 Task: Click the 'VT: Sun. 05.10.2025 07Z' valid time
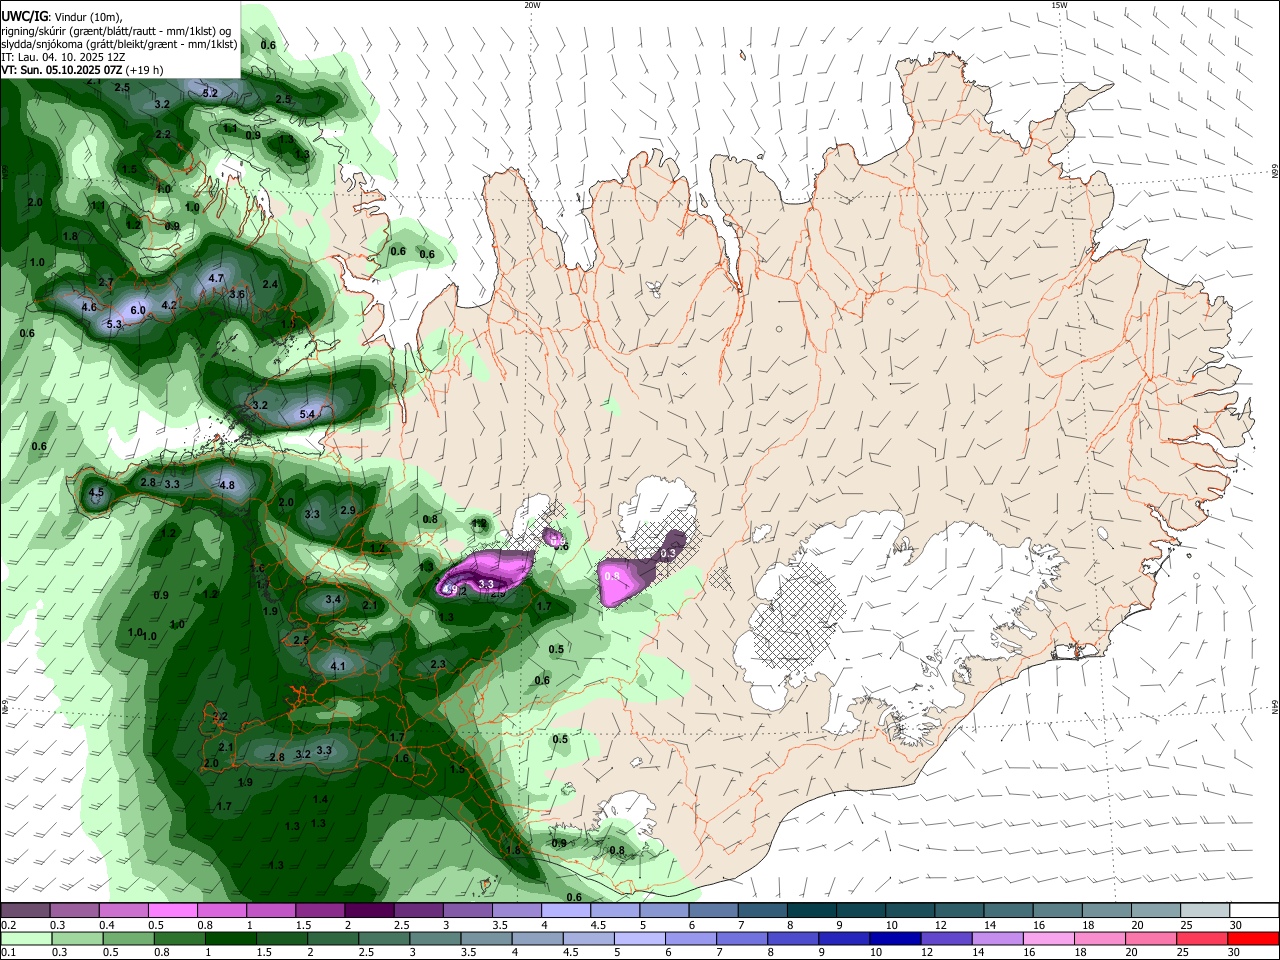coord(62,71)
